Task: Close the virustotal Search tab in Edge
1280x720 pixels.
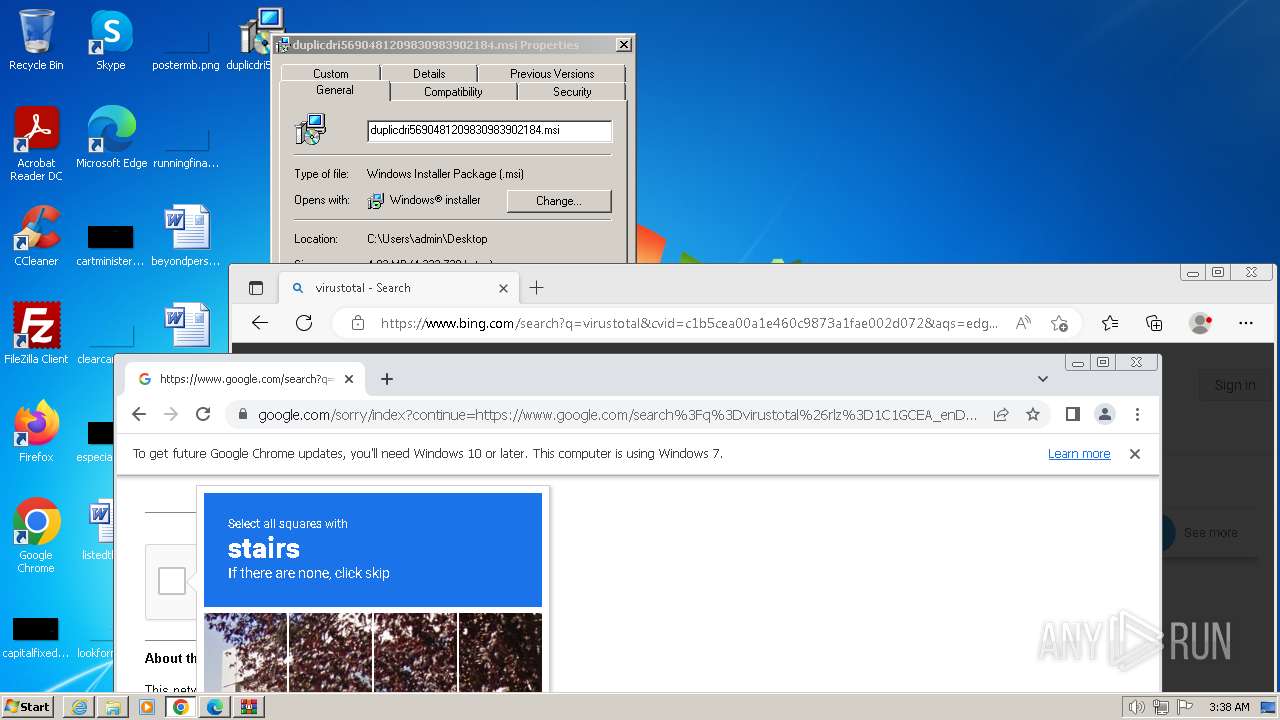Action: [x=503, y=288]
